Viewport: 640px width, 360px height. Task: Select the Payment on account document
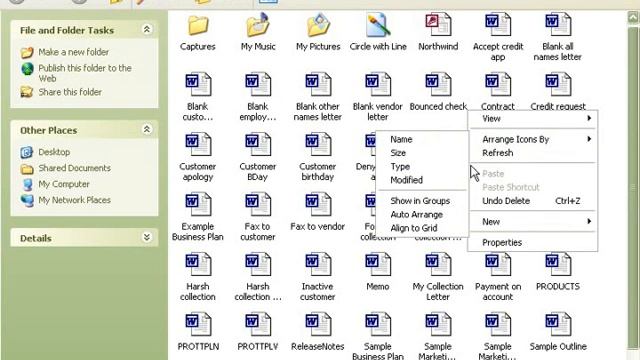click(498, 264)
